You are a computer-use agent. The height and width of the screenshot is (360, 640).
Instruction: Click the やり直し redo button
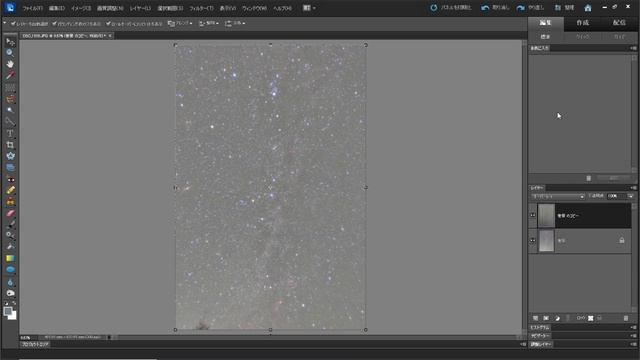pos(530,8)
